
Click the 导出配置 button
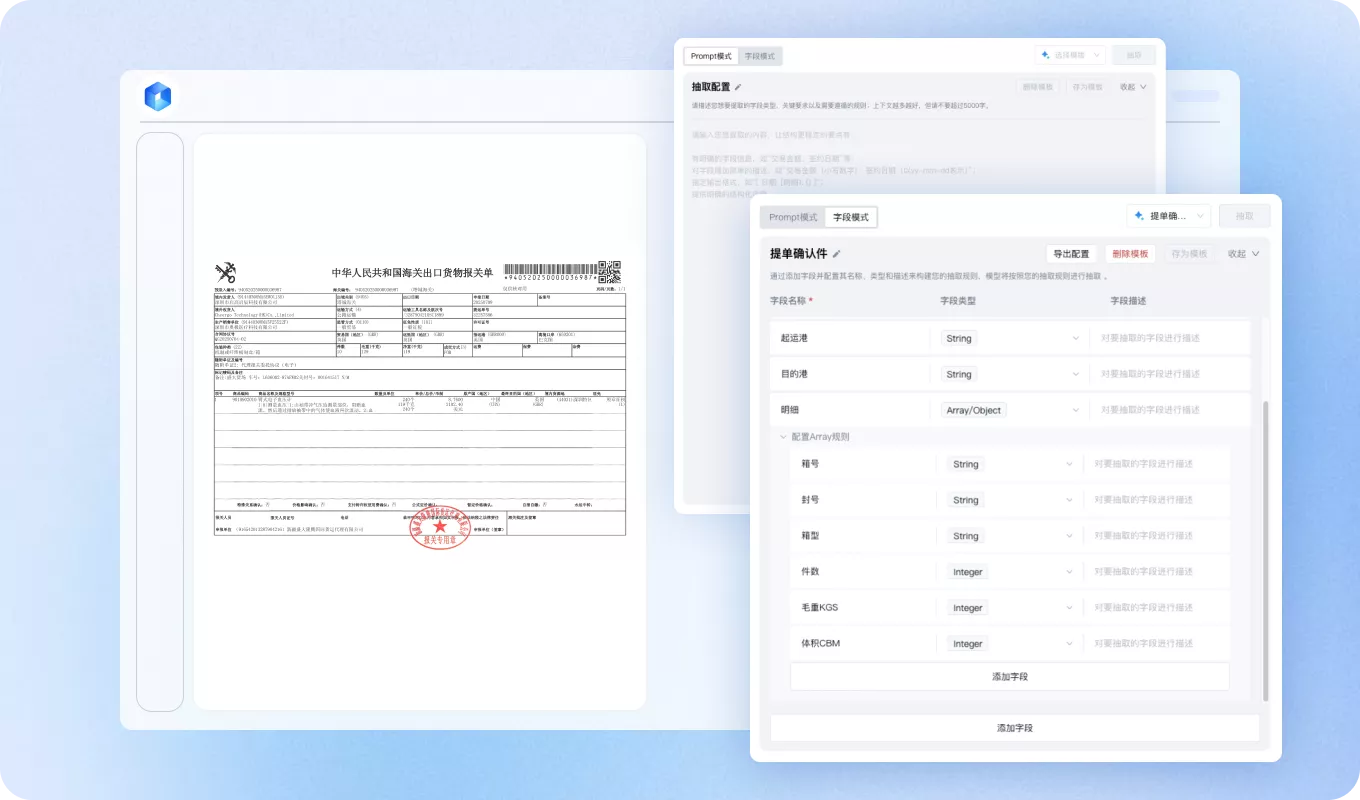tap(1071, 254)
